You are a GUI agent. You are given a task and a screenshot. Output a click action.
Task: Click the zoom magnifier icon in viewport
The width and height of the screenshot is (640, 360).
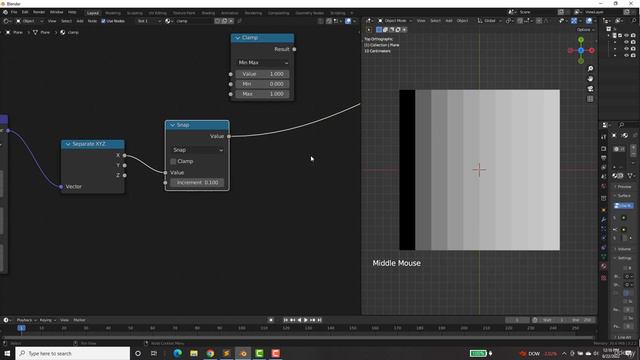(x=590, y=69)
